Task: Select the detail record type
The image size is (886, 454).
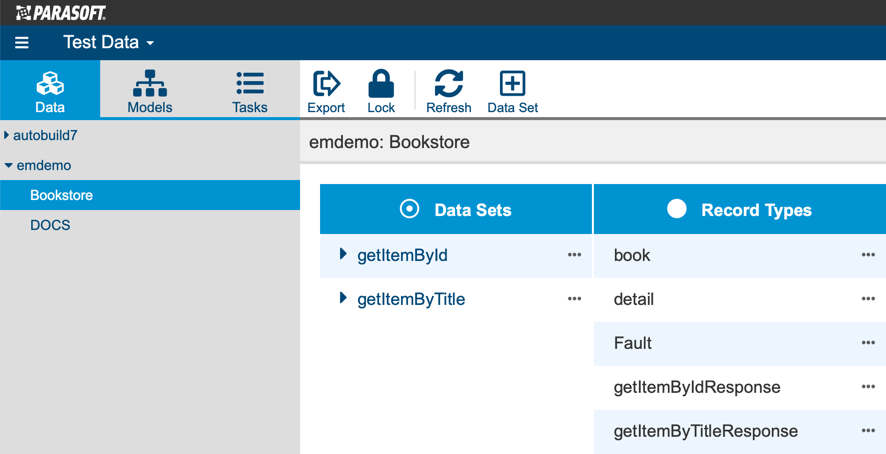Action: pos(633,299)
